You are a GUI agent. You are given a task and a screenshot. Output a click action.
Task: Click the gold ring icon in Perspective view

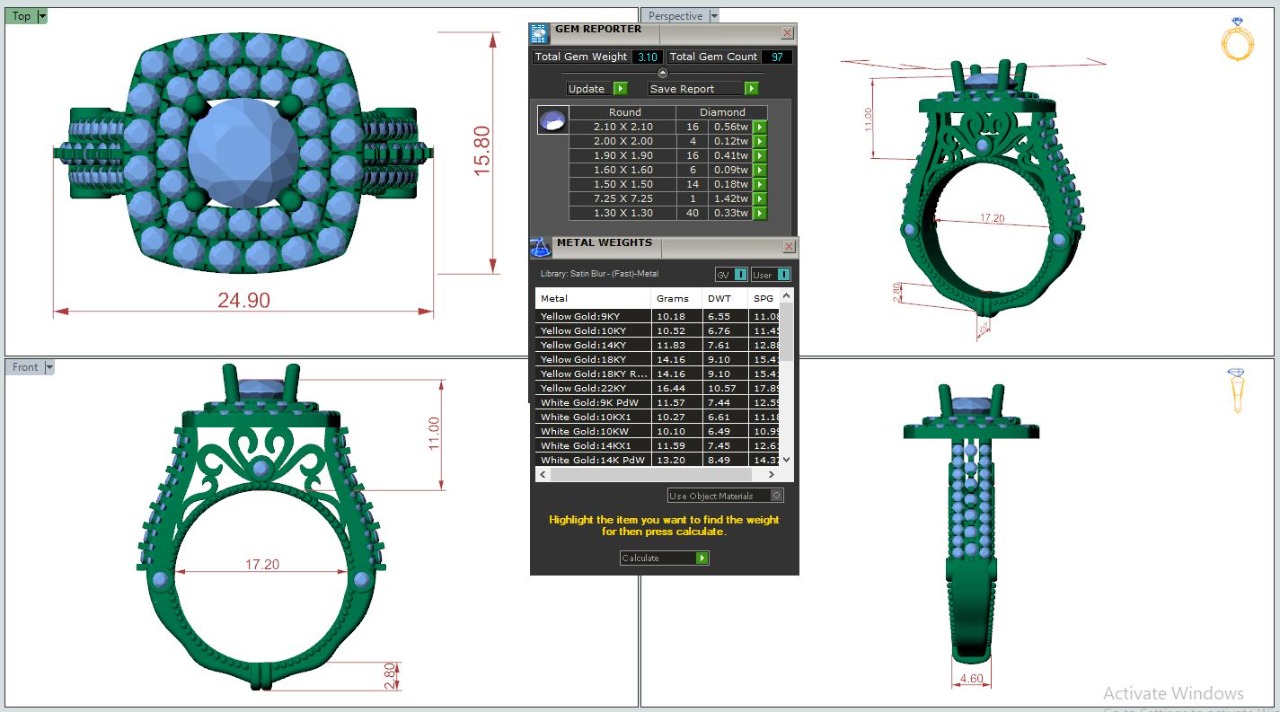coord(1237,40)
